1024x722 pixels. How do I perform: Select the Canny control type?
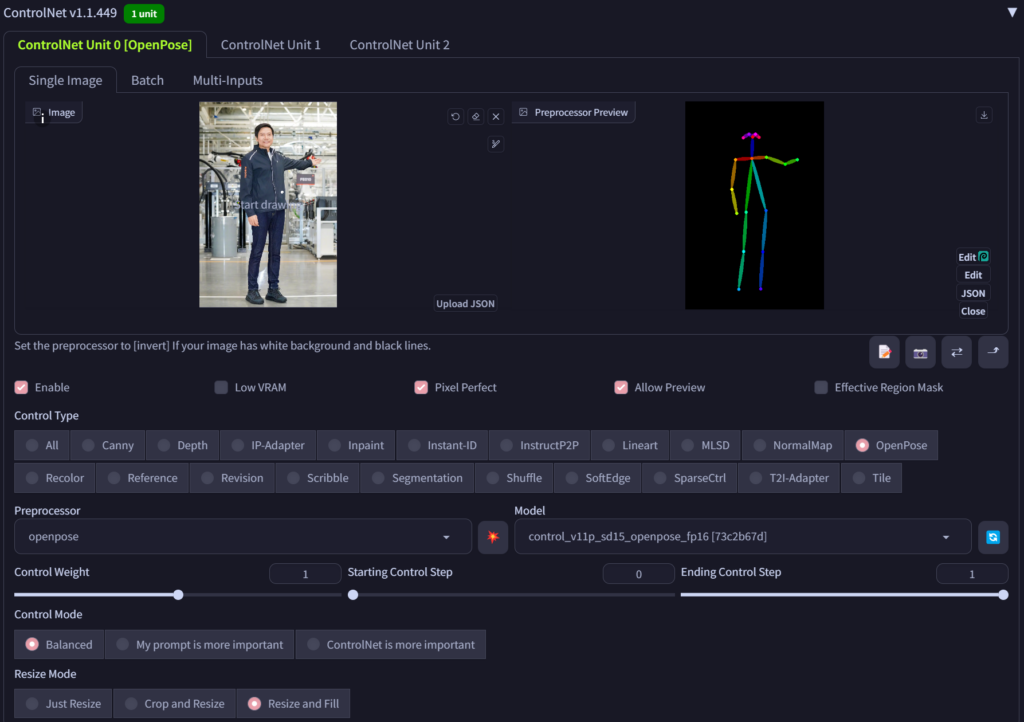click(108, 446)
